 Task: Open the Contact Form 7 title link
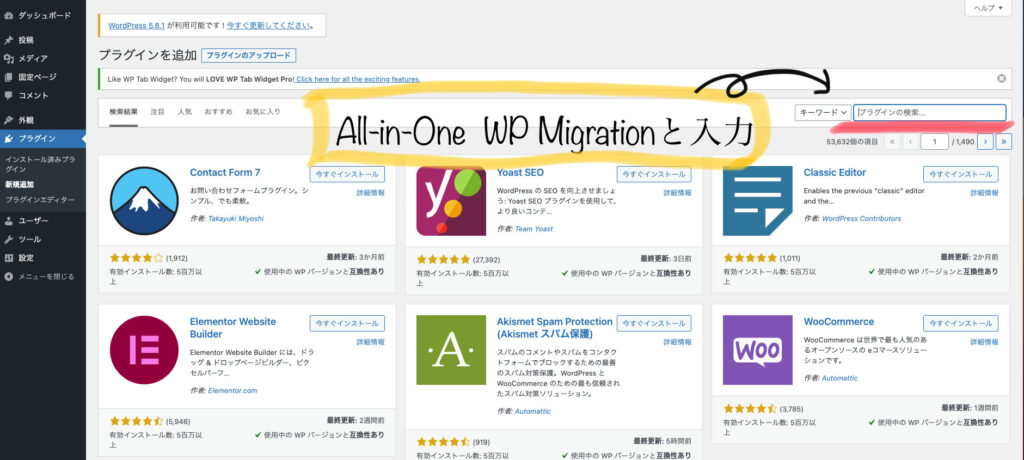pos(225,172)
